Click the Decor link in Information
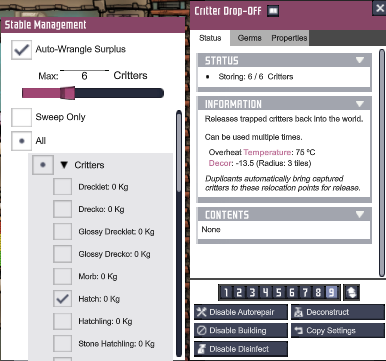This screenshot has height=361, width=386. (220, 163)
